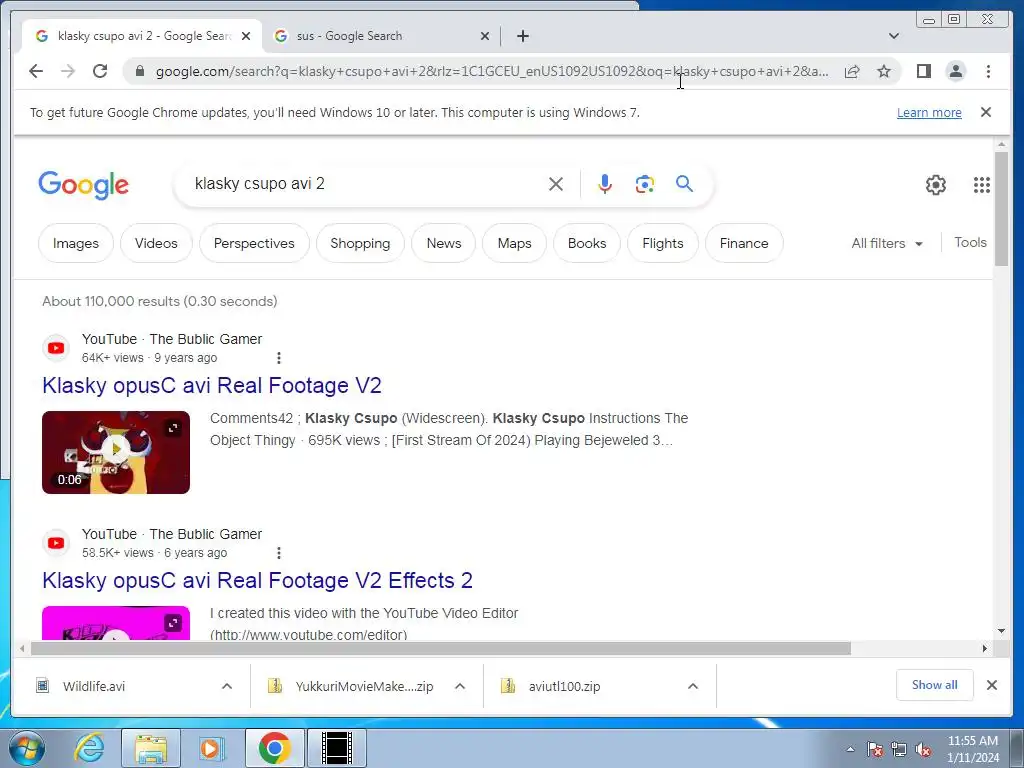Switch to the sus - Google Search tab

[x=380, y=36]
